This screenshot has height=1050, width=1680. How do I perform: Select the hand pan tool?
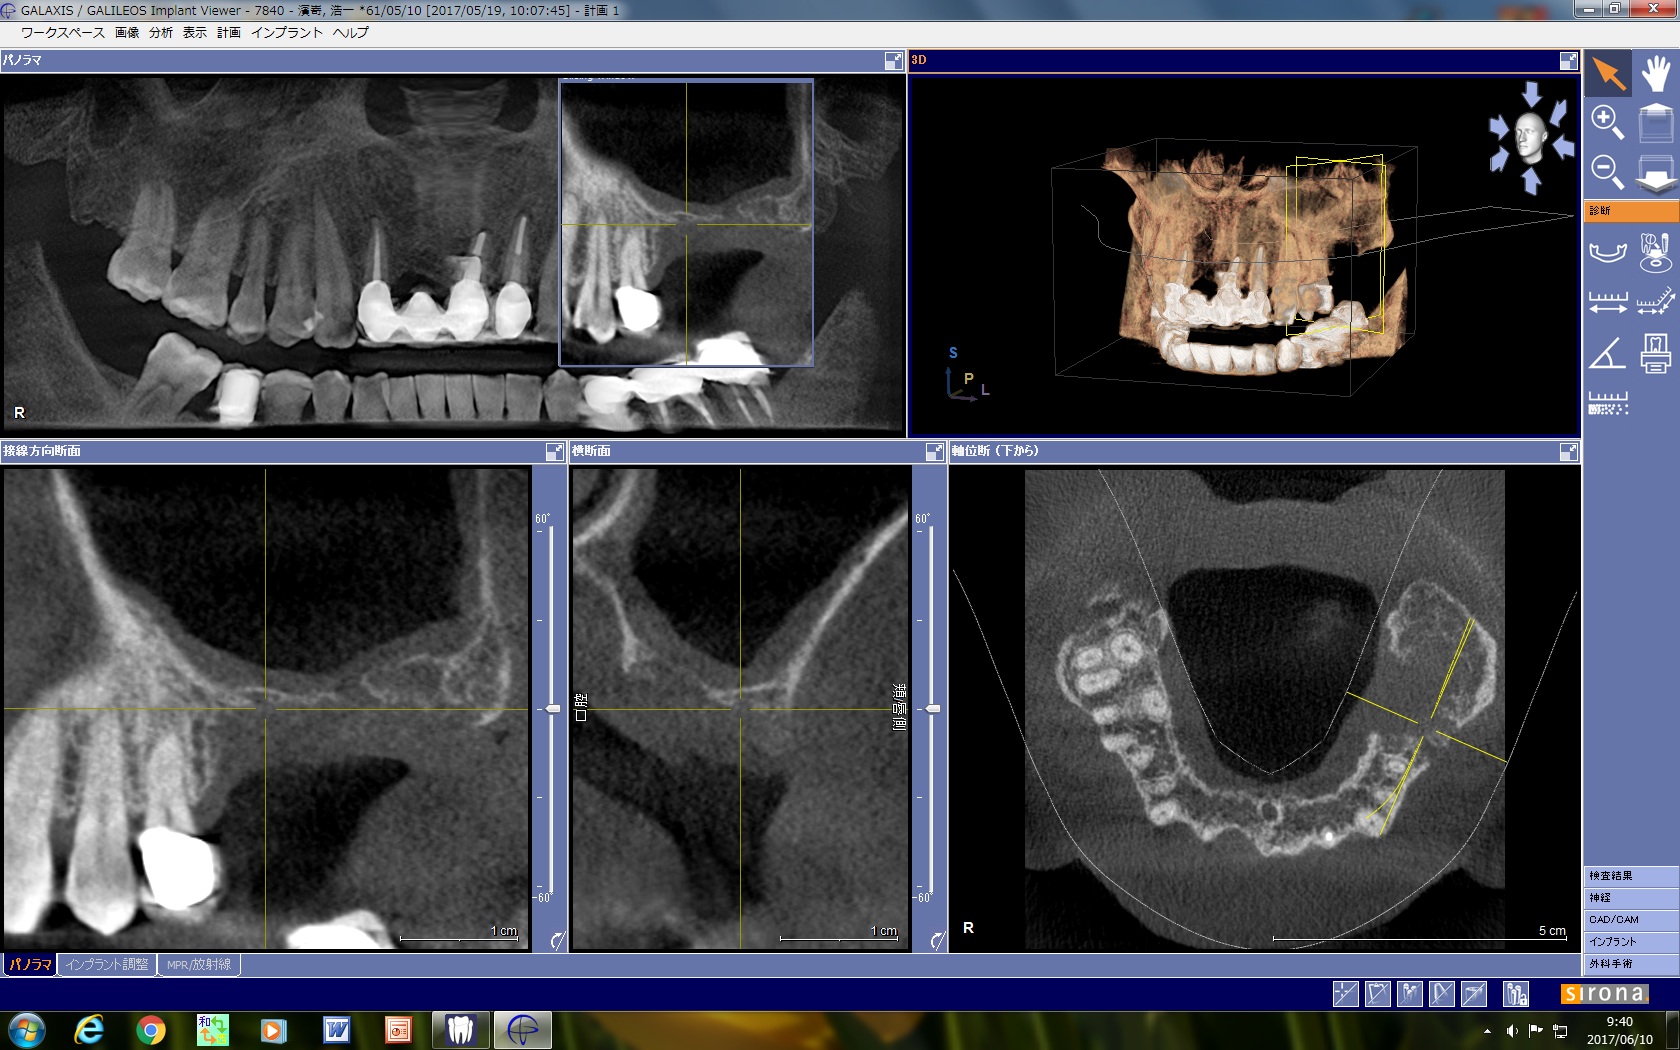pyautogui.click(x=1655, y=74)
